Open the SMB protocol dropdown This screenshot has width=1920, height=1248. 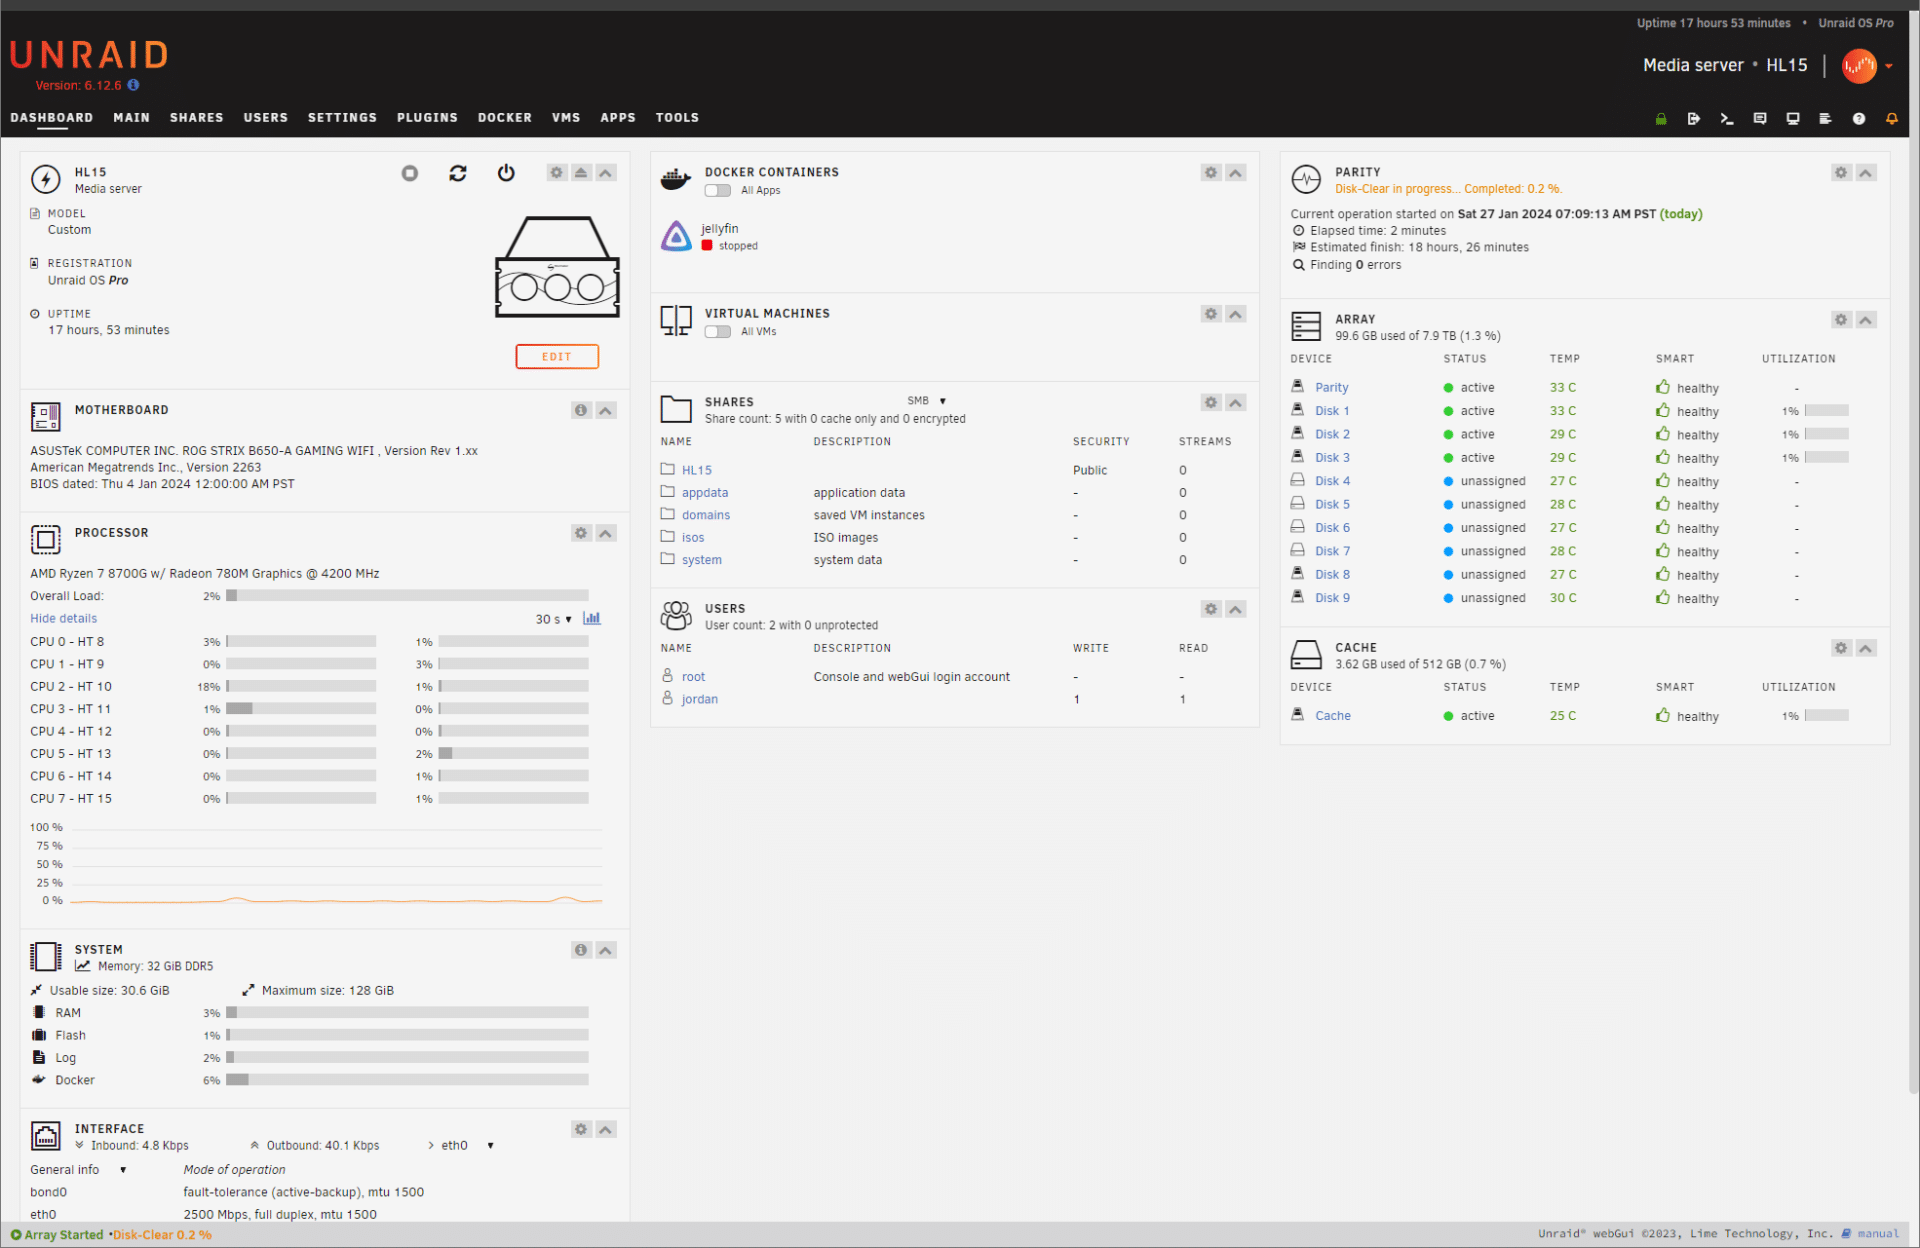[927, 401]
